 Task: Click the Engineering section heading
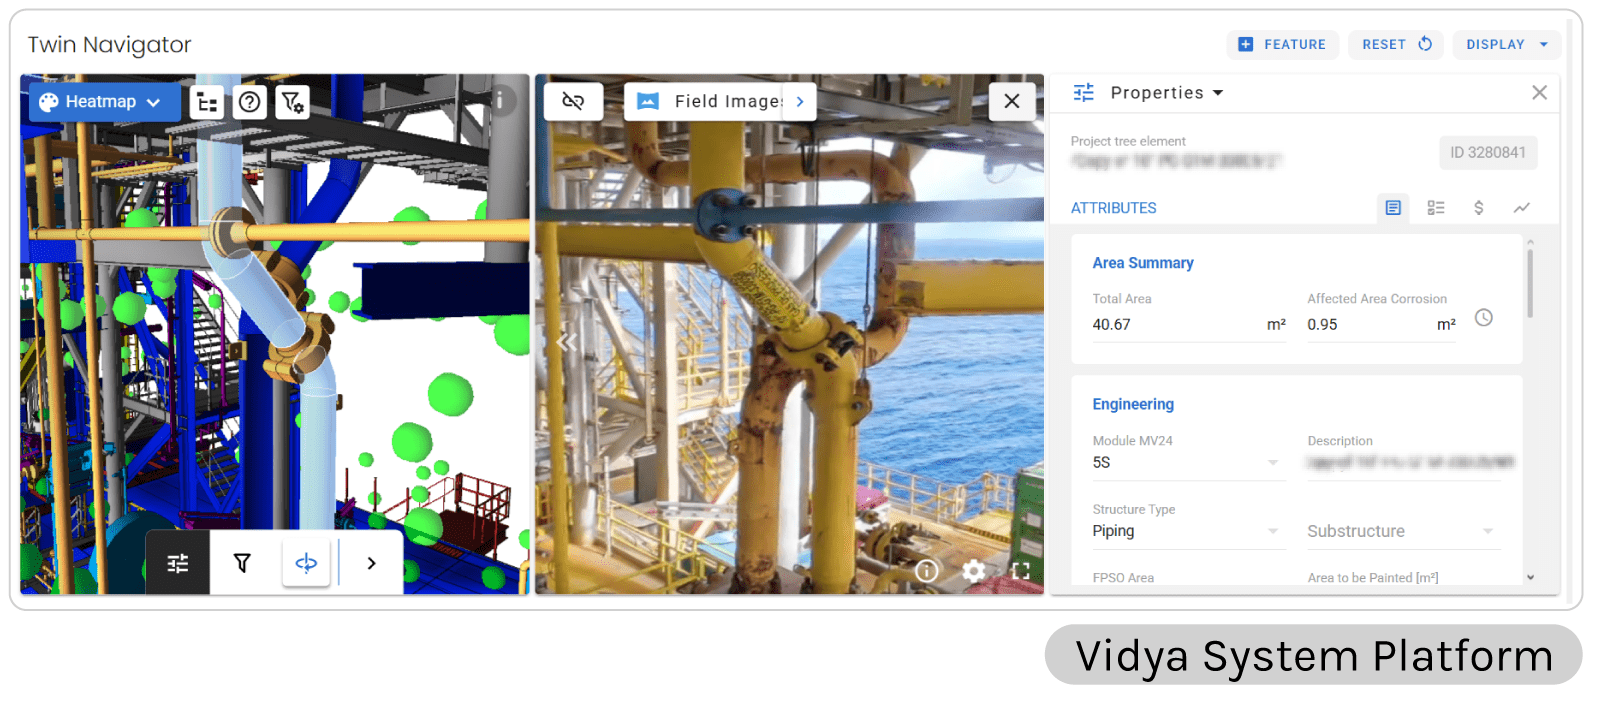(x=1133, y=404)
